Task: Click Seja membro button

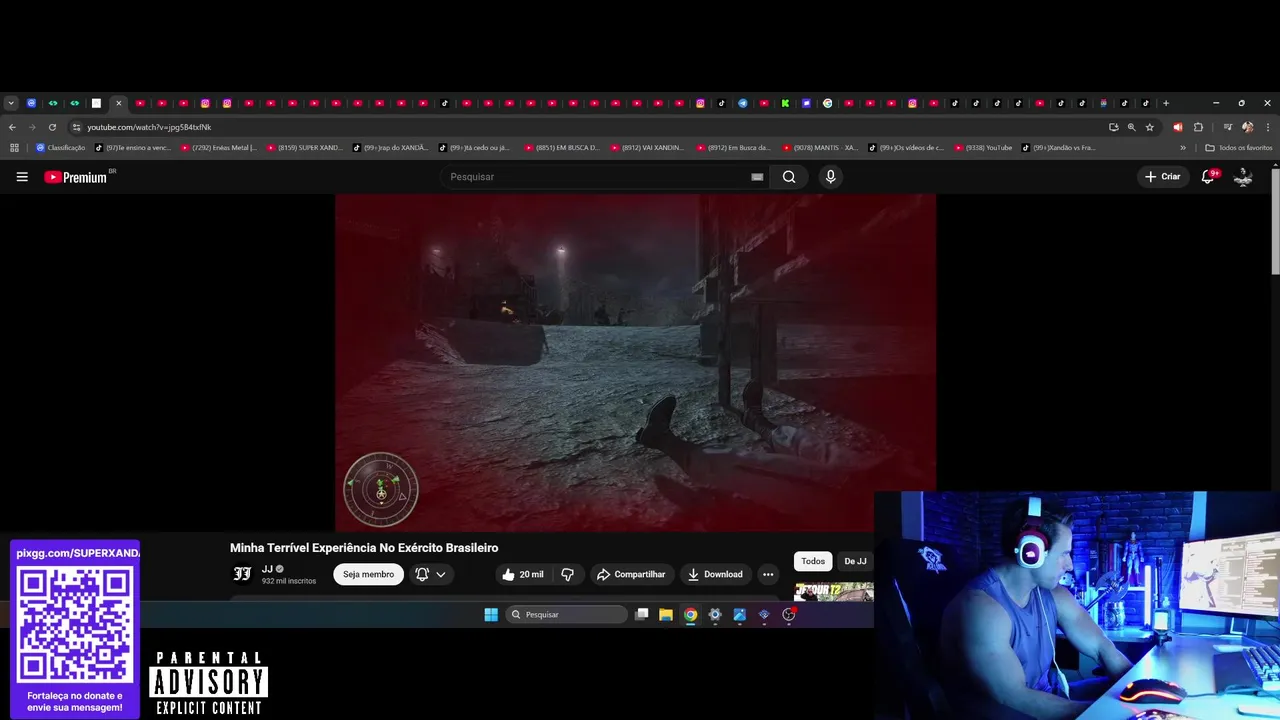Action: point(368,574)
